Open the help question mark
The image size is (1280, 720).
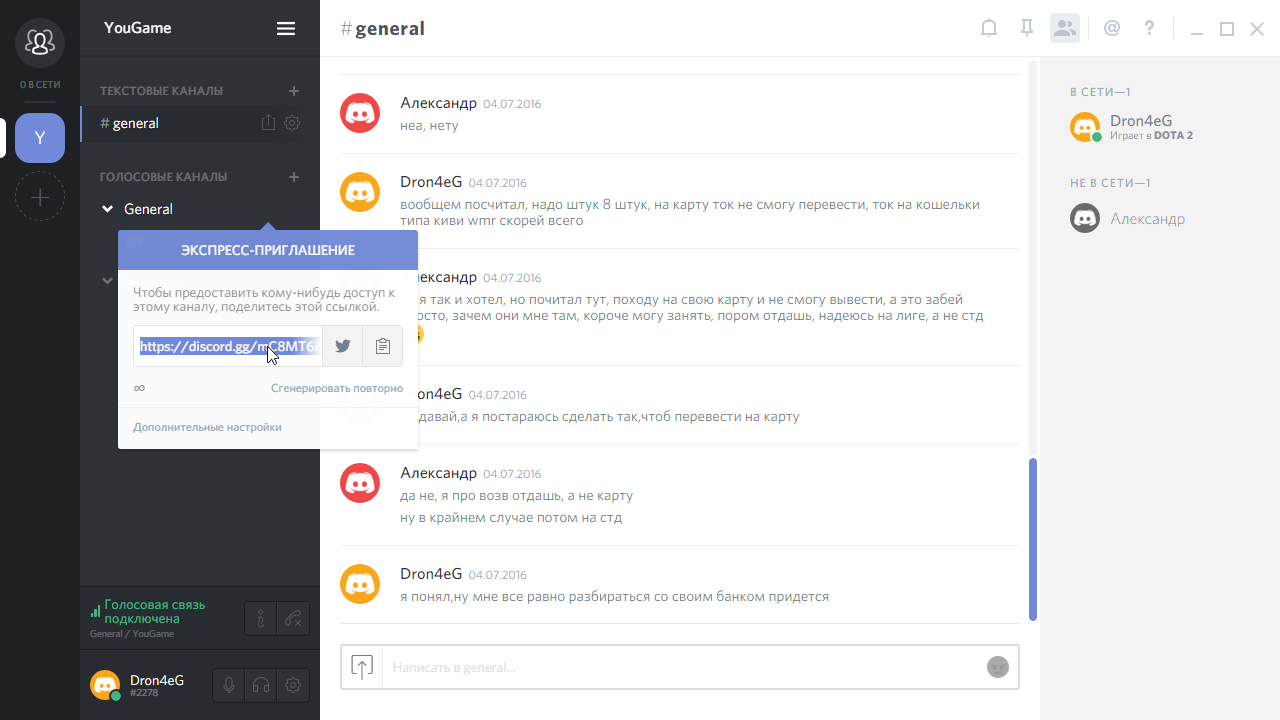pyautogui.click(x=1150, y=29)
